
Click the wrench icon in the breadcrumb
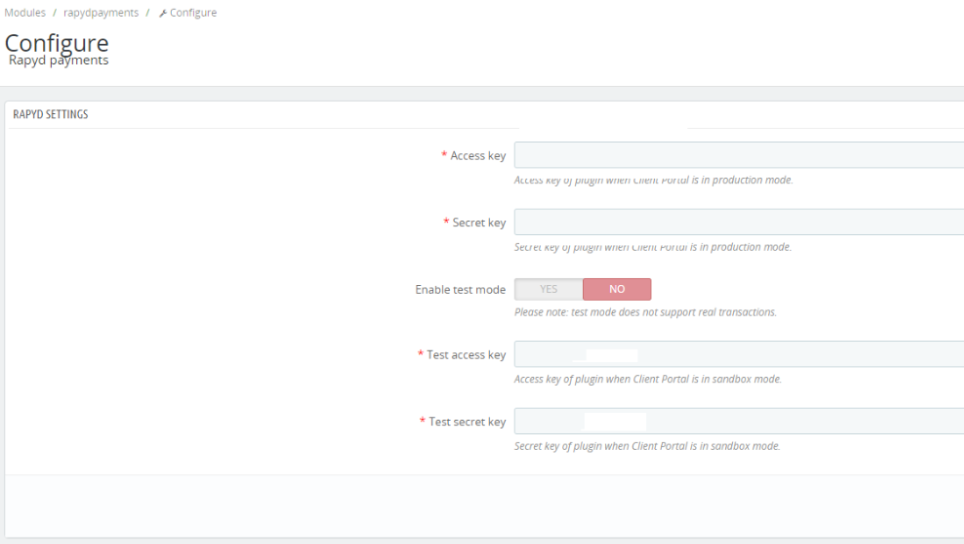pyautogui.click(x=162, y=13)
